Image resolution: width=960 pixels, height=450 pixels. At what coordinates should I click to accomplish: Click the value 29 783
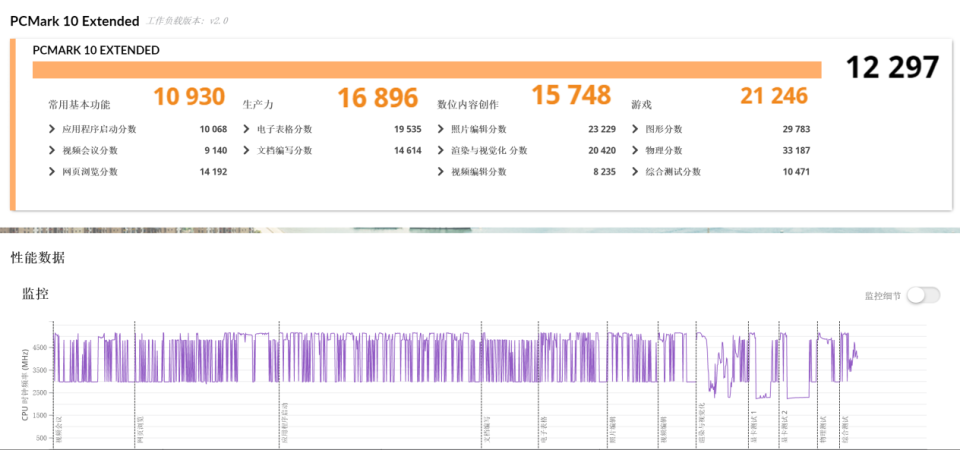(796, 129)
